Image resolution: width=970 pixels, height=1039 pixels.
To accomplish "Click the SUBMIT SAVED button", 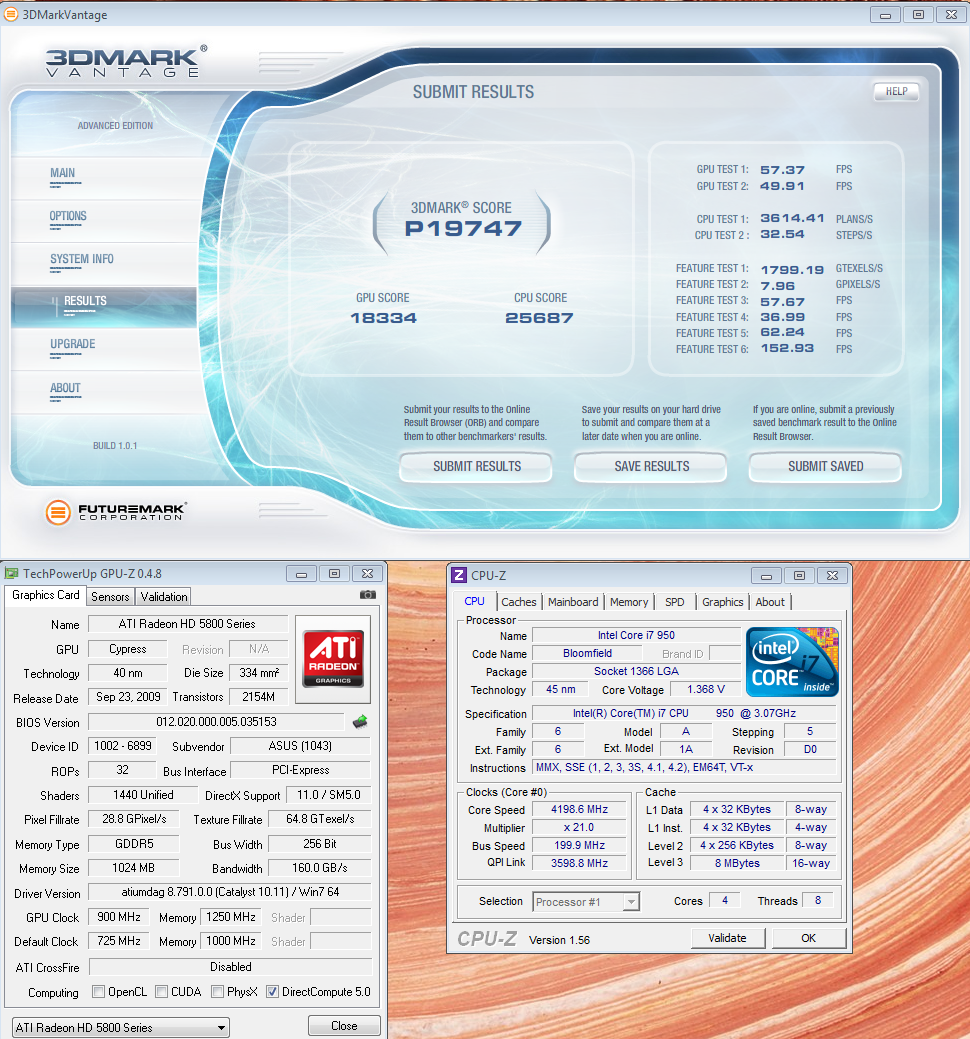I will [826, 466].
